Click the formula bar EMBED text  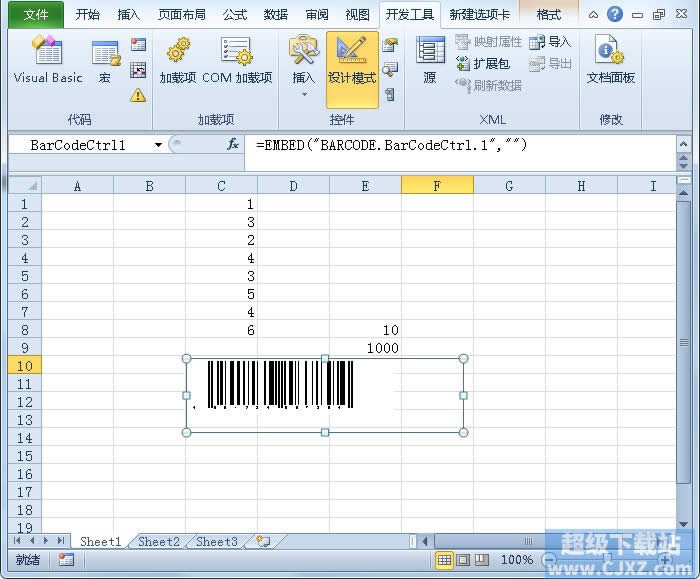coord(392,145)
